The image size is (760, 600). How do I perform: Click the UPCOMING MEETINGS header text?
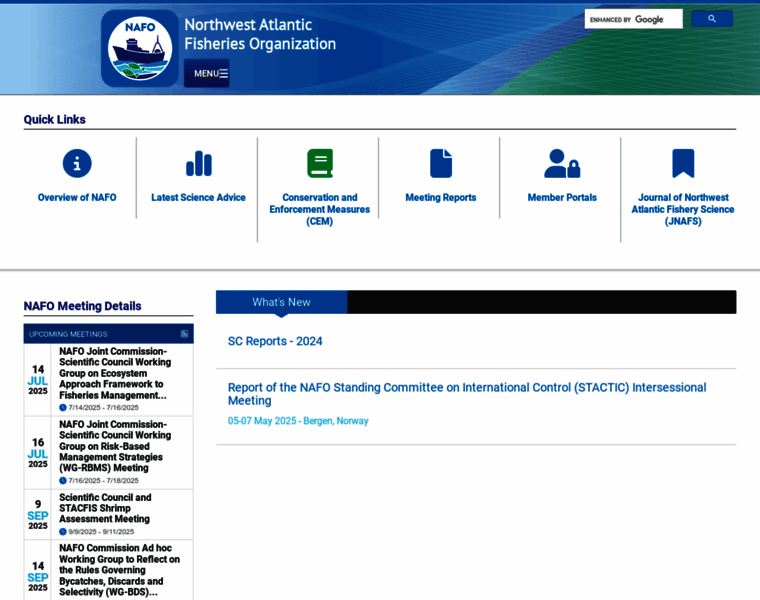(68, 334)
